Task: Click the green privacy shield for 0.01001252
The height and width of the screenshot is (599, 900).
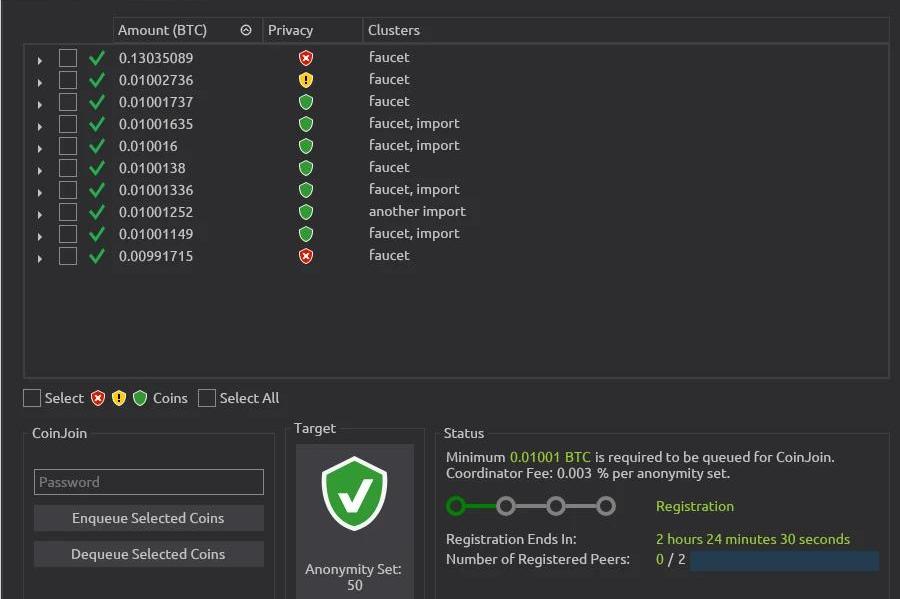Action: pos(306,212)
